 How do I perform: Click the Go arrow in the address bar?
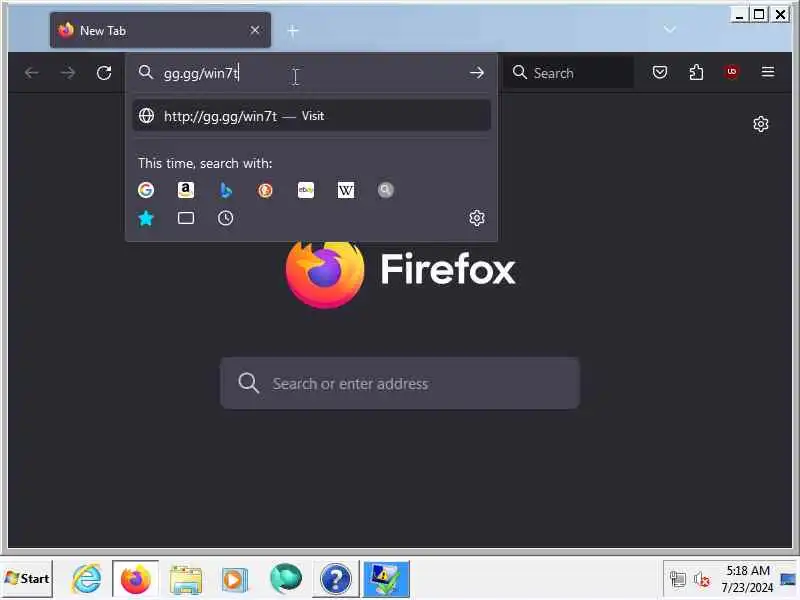477,73
